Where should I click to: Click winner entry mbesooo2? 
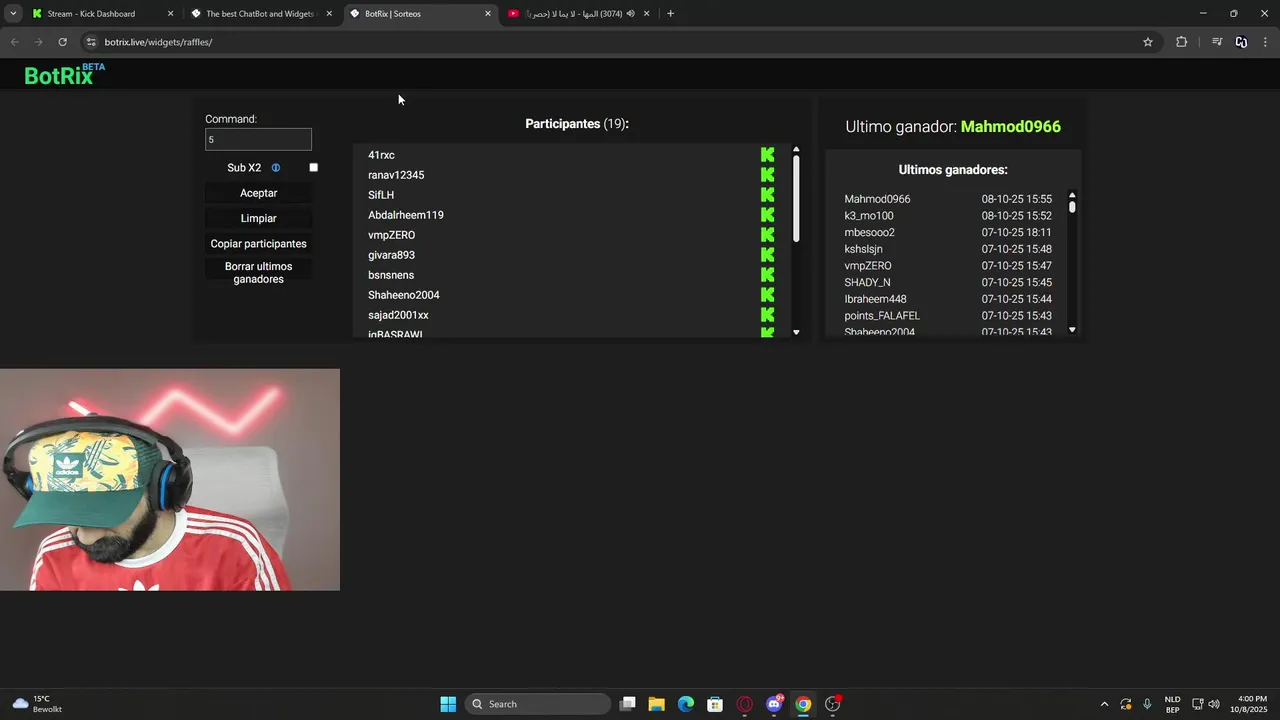click(869, 232)
